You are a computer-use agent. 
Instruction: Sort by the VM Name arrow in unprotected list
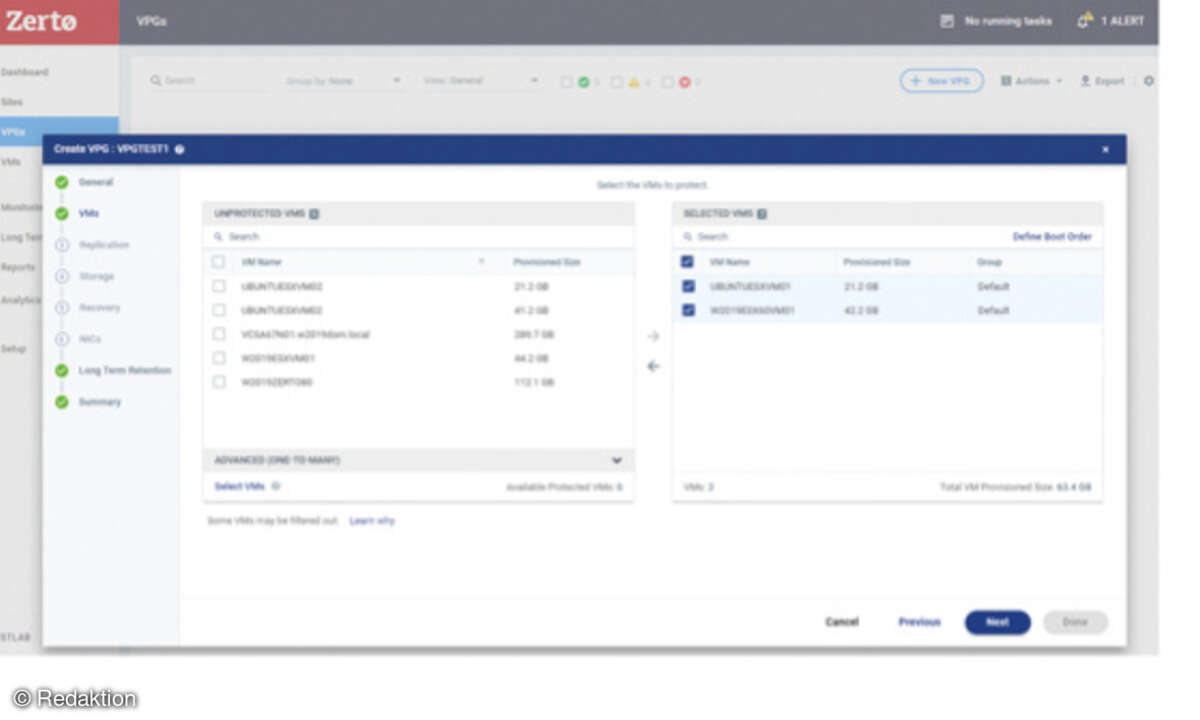[x=482, y=262]
